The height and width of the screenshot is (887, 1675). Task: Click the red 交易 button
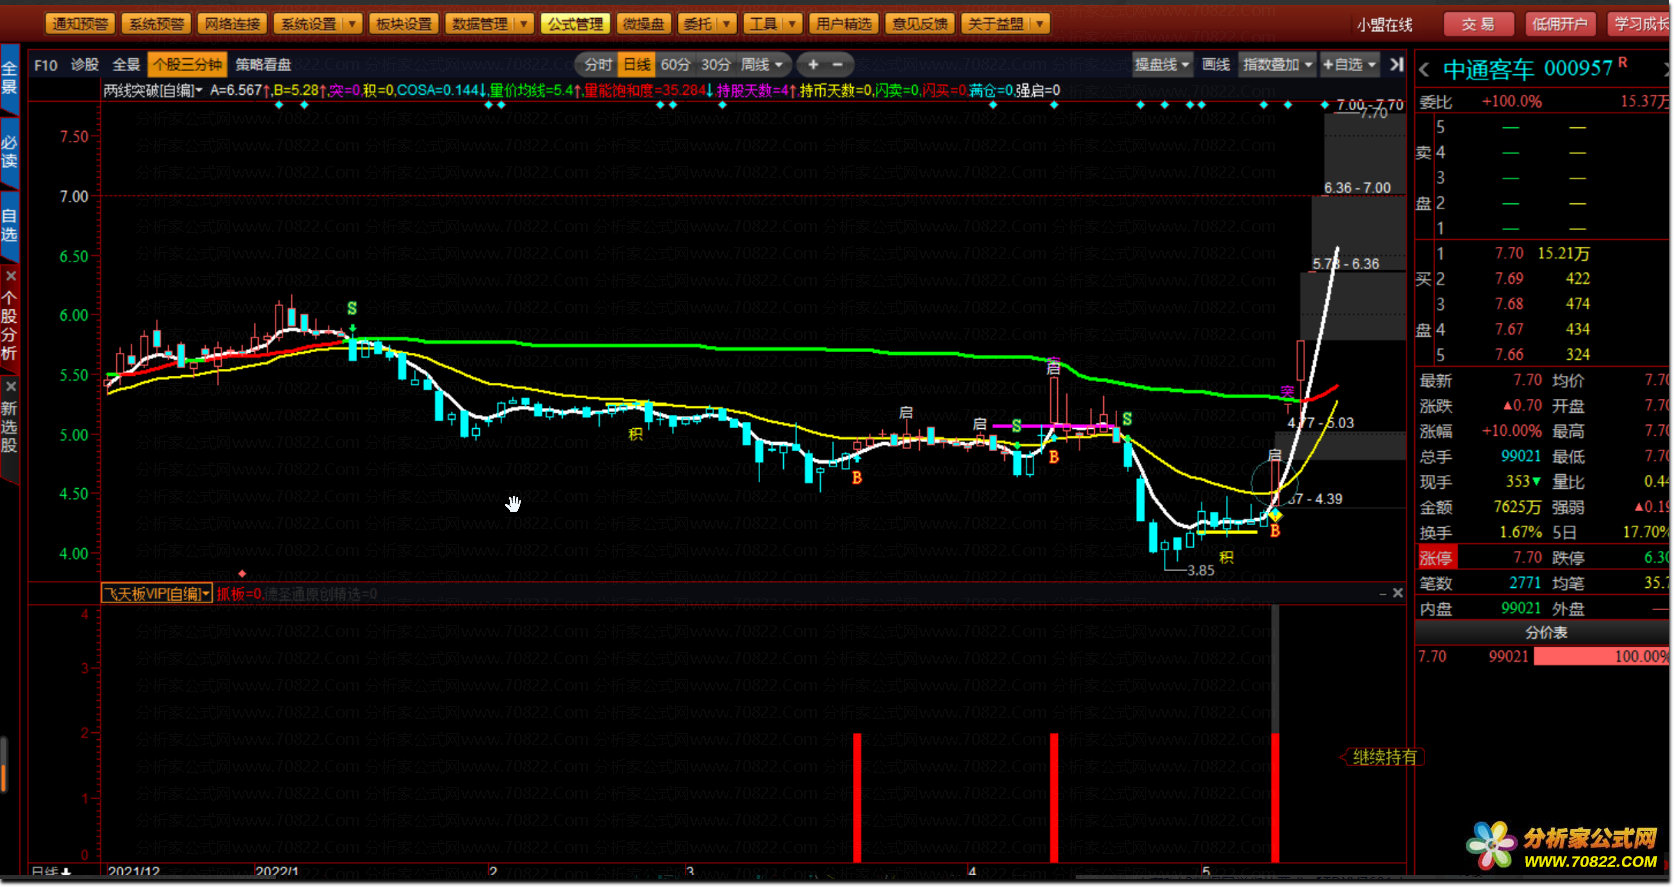1477,24
